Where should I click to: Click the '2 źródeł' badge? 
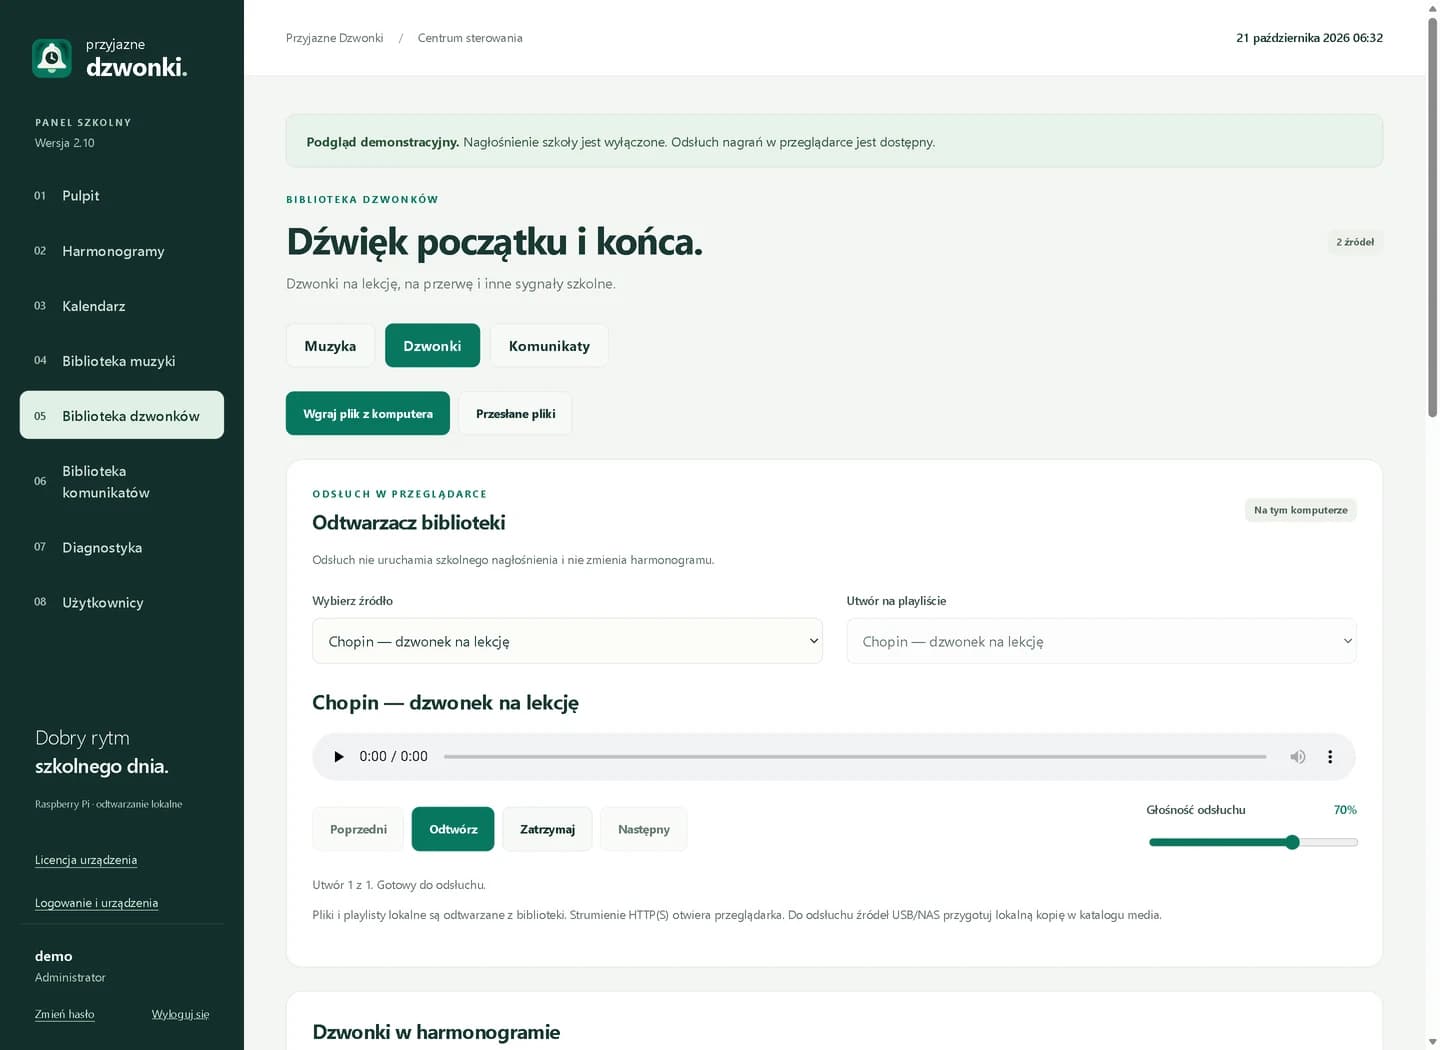[1355, 242]
